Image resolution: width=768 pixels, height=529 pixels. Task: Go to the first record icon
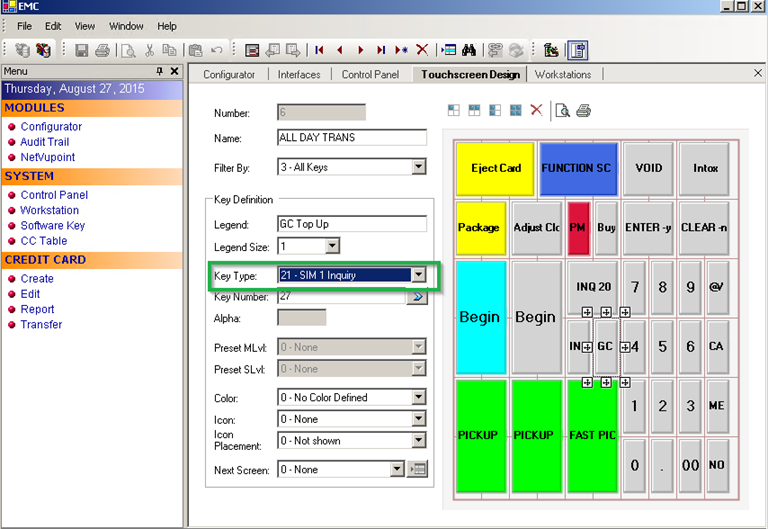[319, 50]
